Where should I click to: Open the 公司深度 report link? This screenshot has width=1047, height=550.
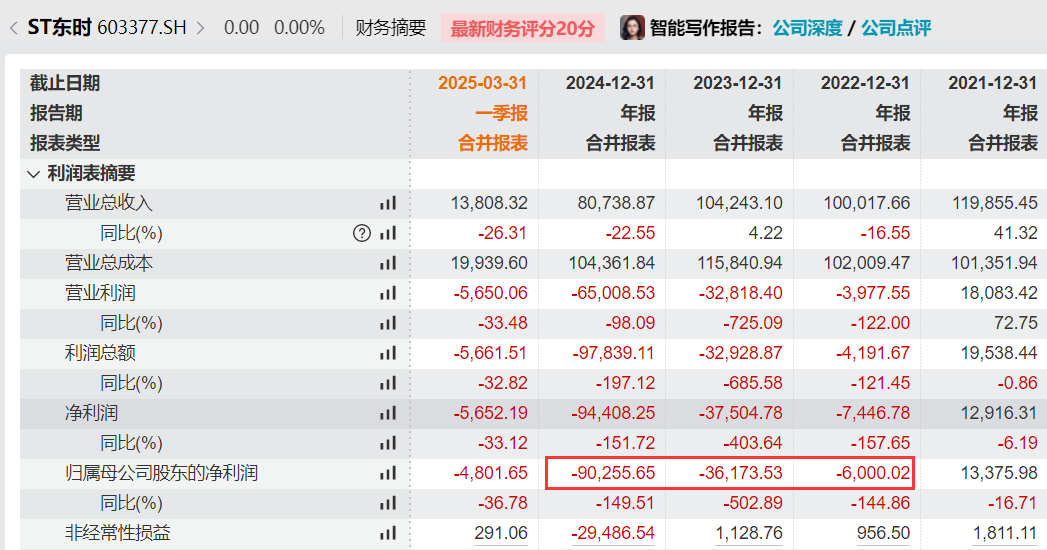[806, 28]
